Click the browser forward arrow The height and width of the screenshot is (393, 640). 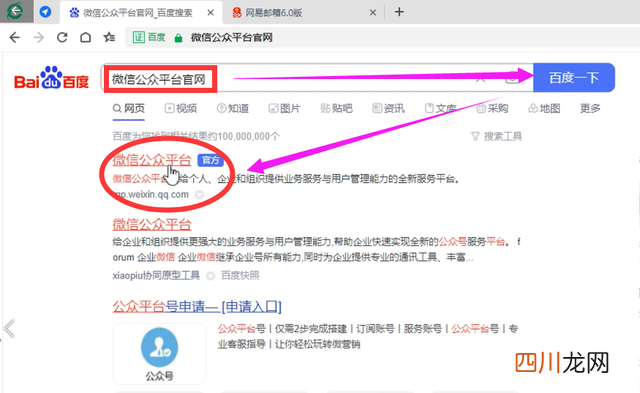38,38
